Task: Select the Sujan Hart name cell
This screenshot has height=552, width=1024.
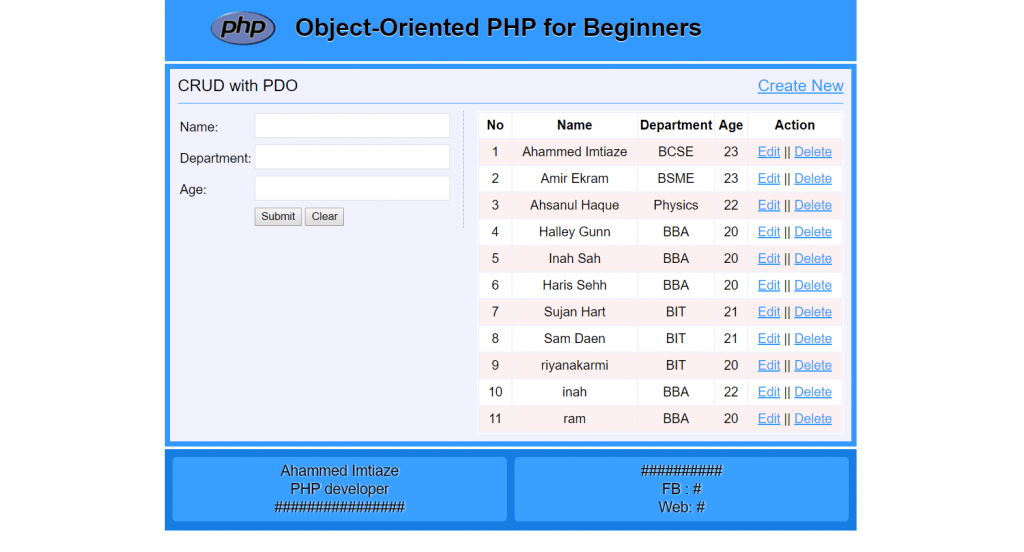Action: [x=575, y=312]
